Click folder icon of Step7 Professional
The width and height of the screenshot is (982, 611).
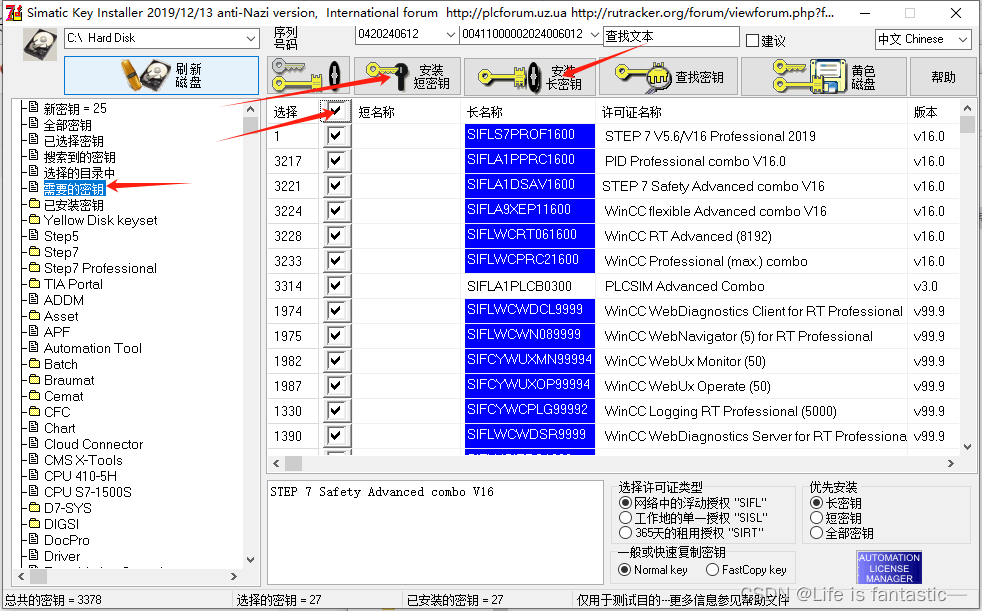[x=34, y=268]
